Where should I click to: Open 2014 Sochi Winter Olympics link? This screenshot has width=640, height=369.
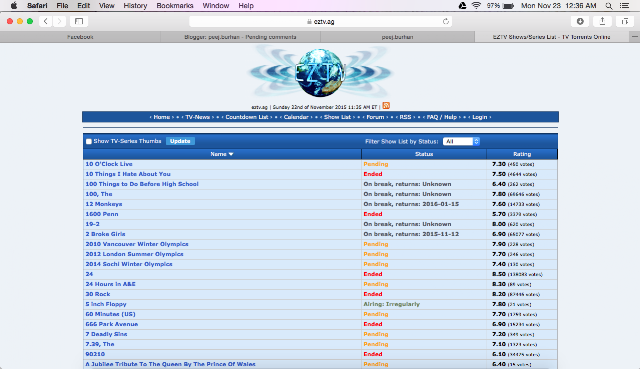129,264
